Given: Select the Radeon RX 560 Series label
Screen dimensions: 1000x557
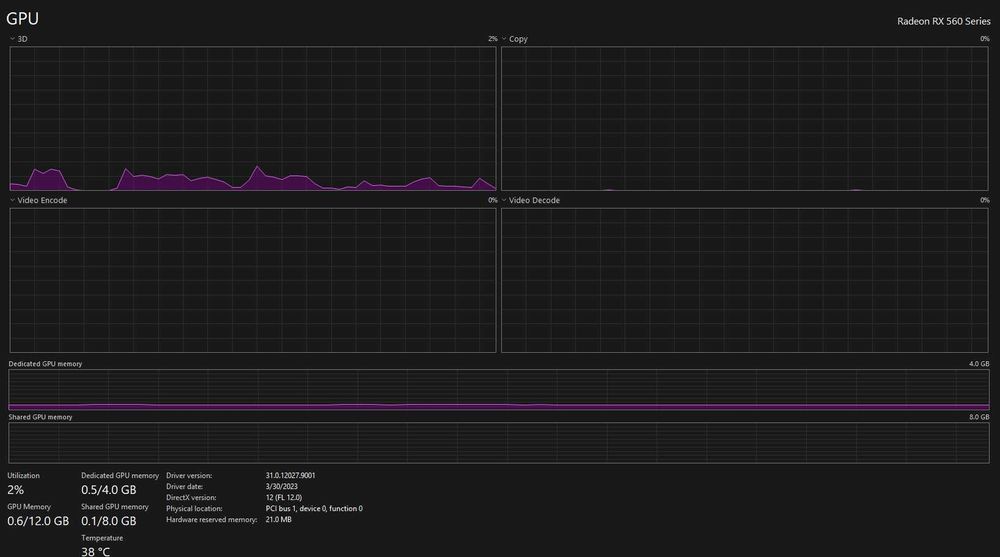Looking at the screenshot, I should [x=943, y=21].
